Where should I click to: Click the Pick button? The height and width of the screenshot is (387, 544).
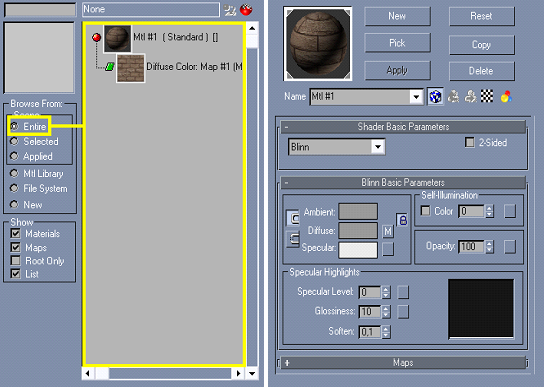[x=397, y=43]
